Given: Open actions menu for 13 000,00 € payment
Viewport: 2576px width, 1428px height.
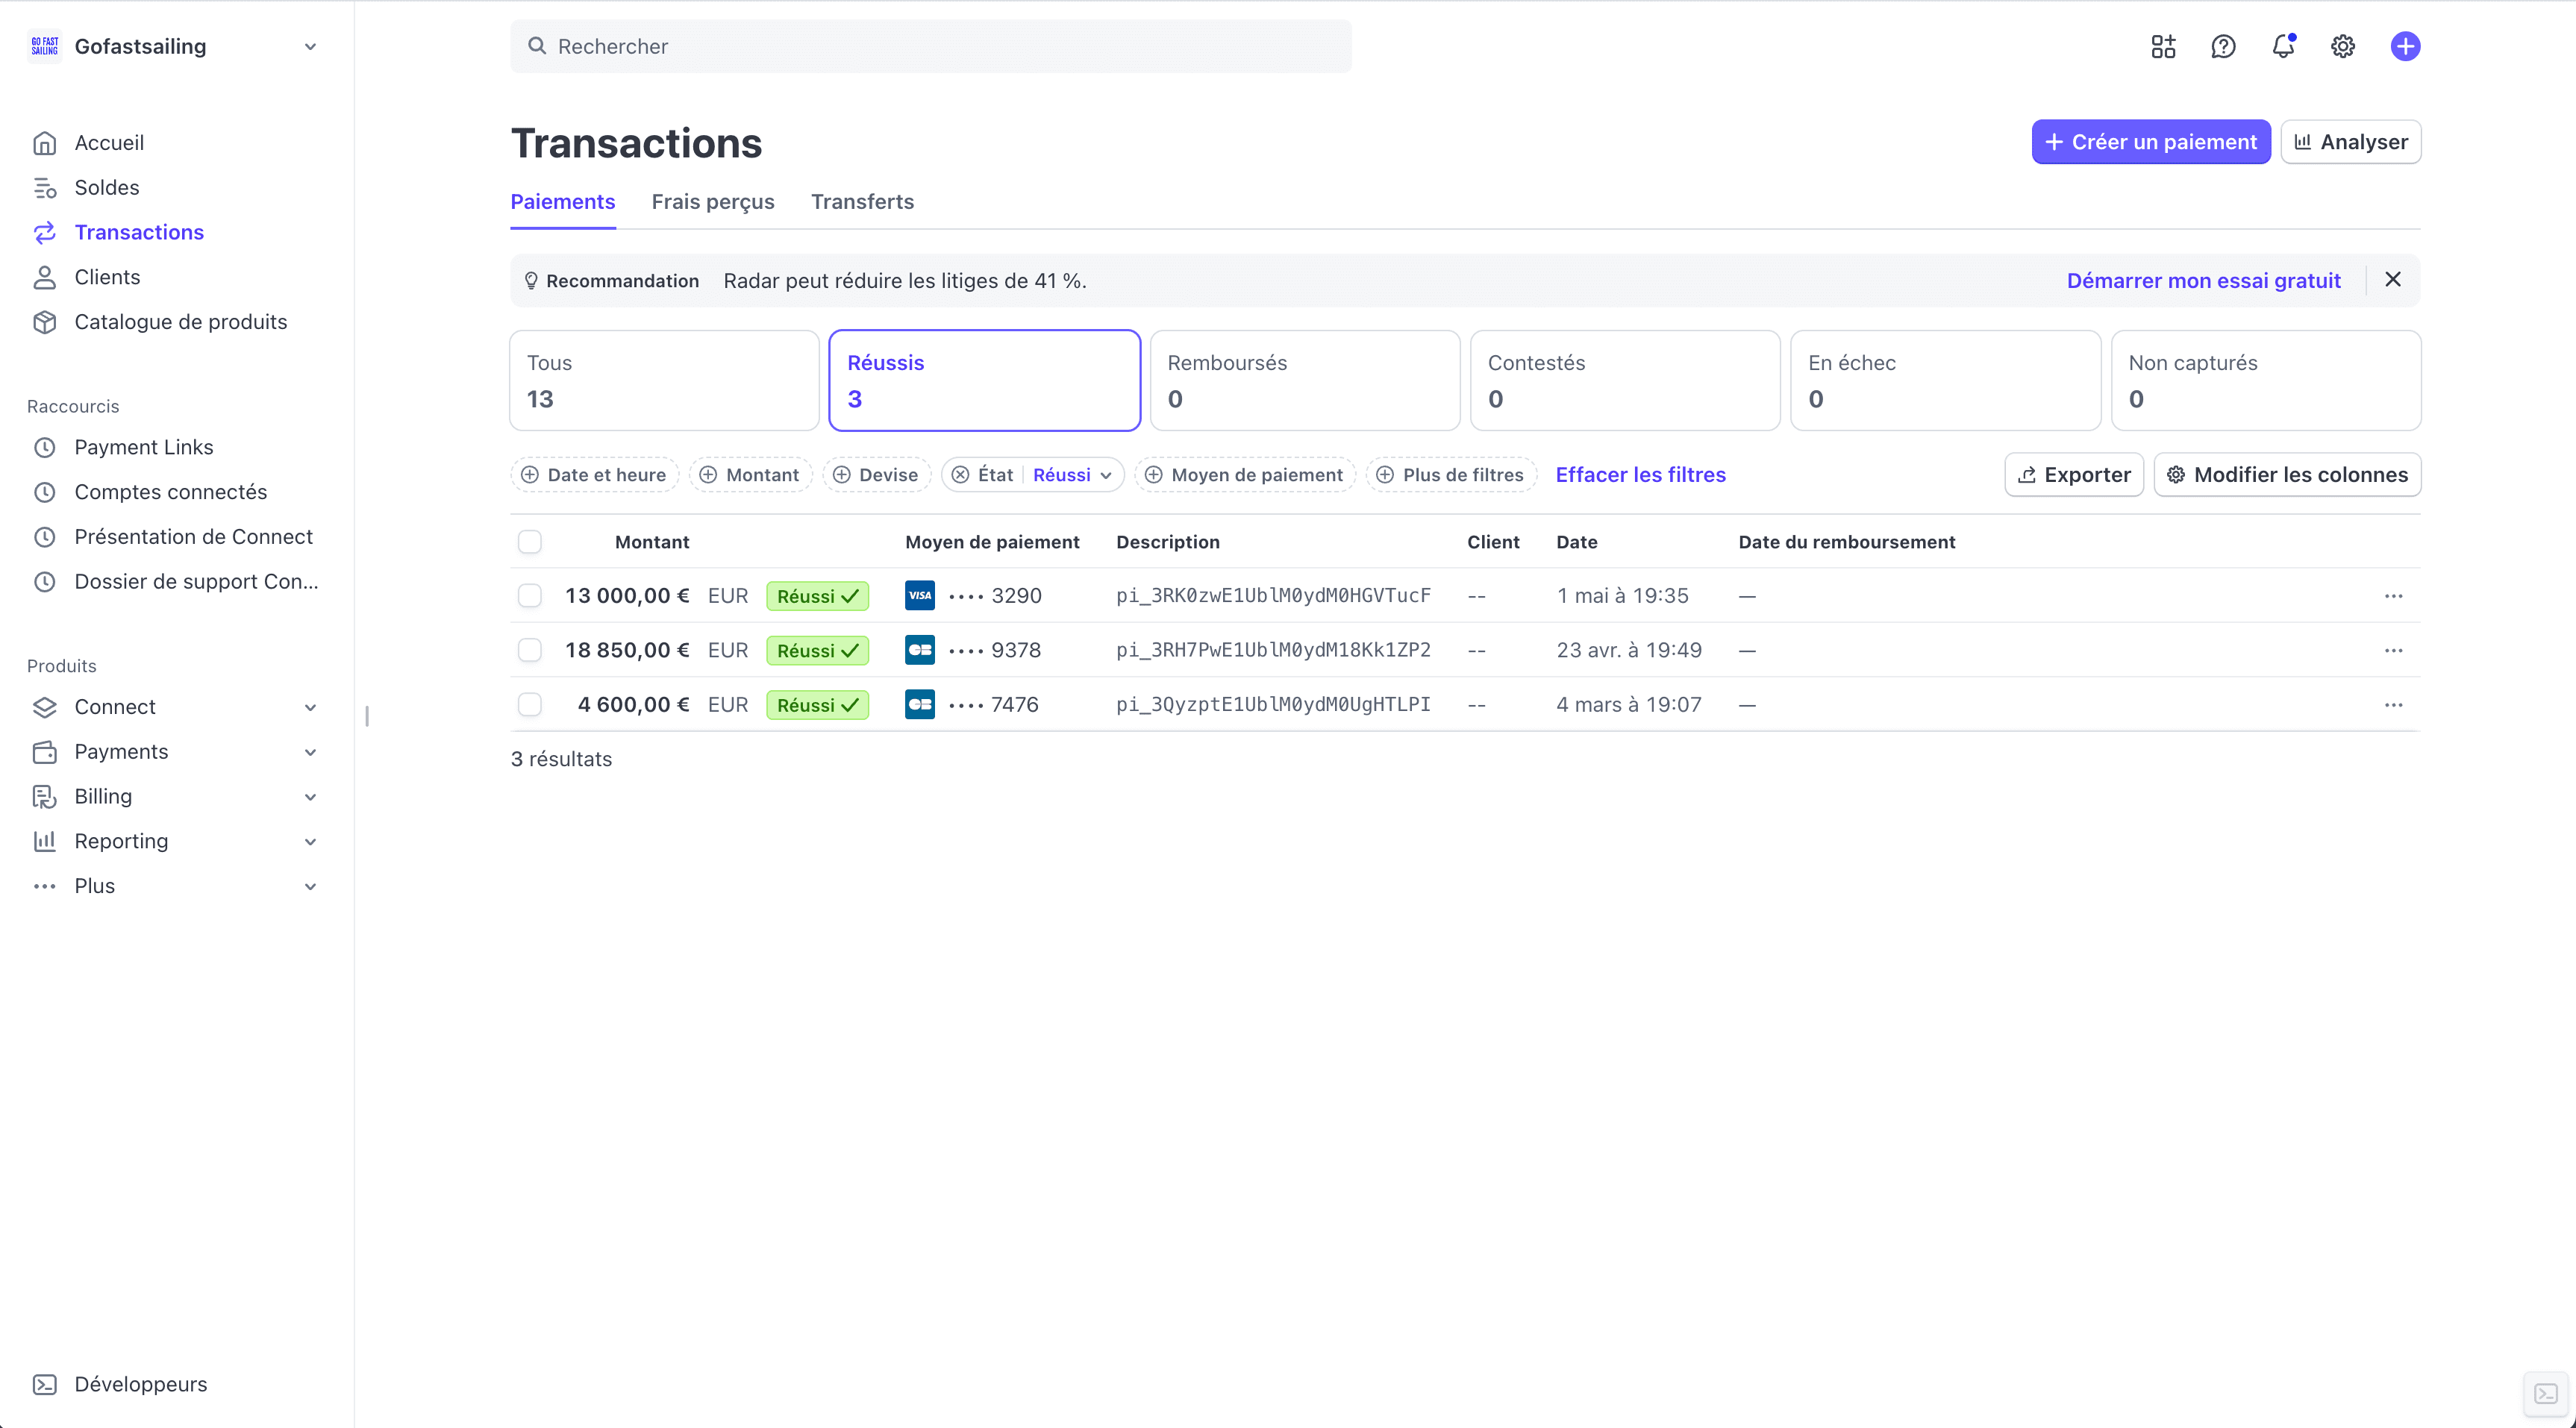Looking at the screenshot, I should coord(2393,596).
